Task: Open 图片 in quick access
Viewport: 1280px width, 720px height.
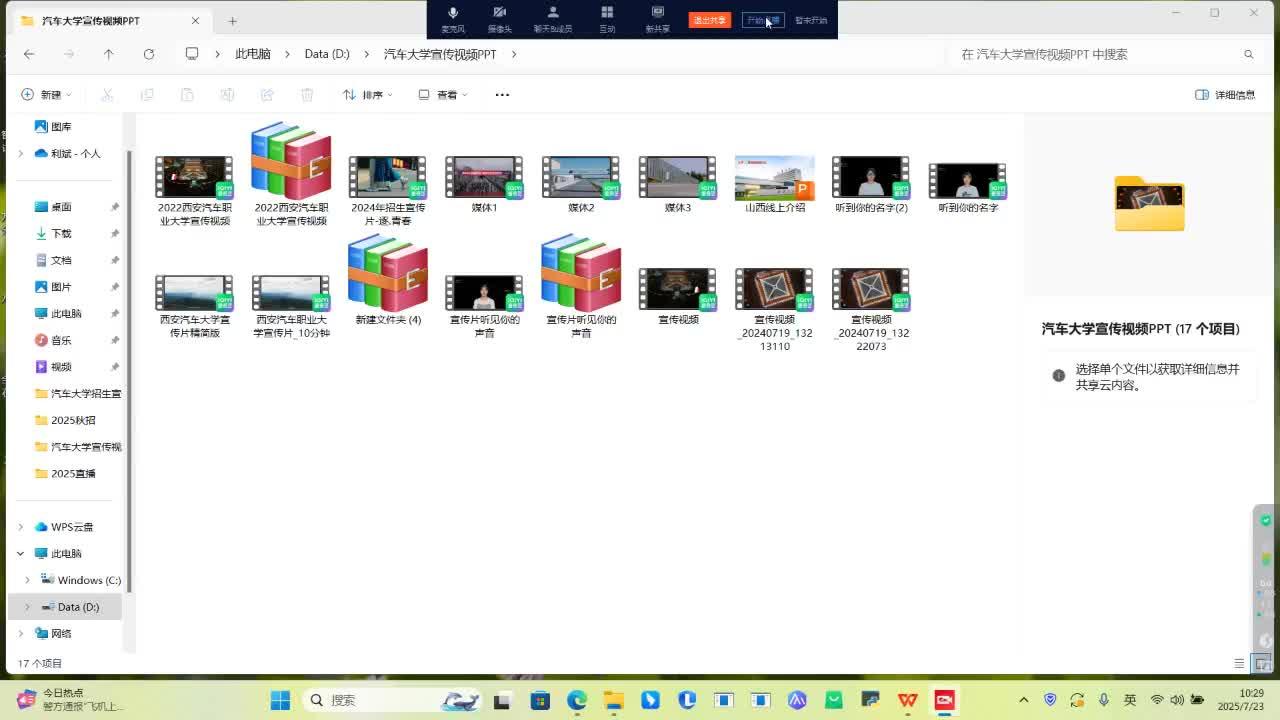Action: [x=61, y=287]
